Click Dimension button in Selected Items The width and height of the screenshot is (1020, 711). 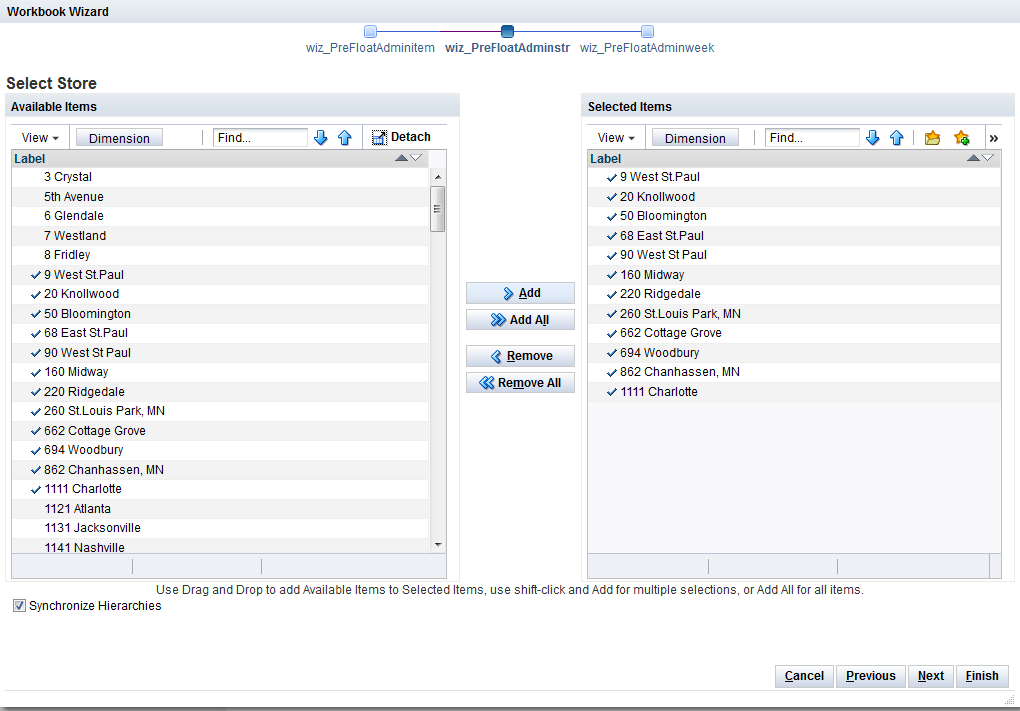pyautogui.click(x=695, y=138)
